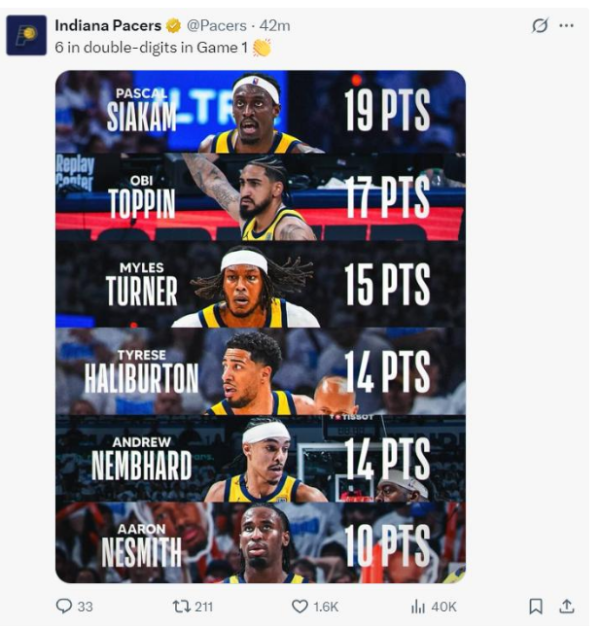
Task: Click the gold verified badge
Action: [x=173, y=26]
